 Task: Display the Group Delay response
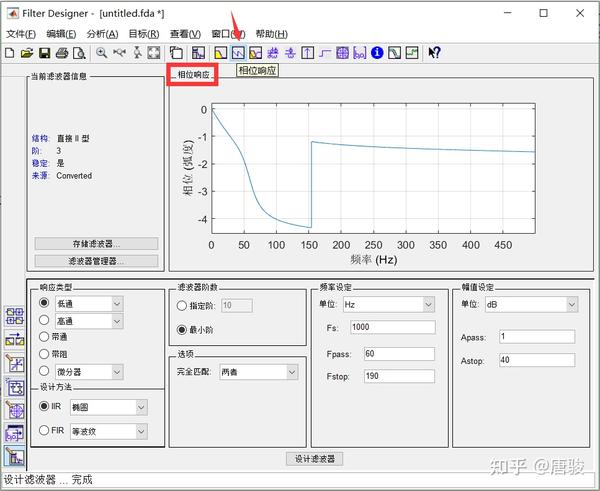[272, 53]
